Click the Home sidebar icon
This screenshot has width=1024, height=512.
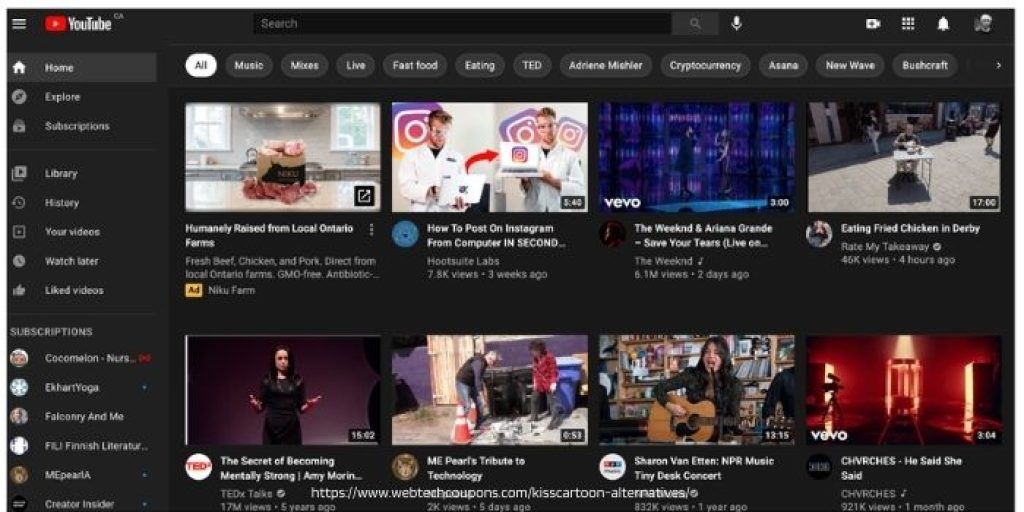pos(20,68)
